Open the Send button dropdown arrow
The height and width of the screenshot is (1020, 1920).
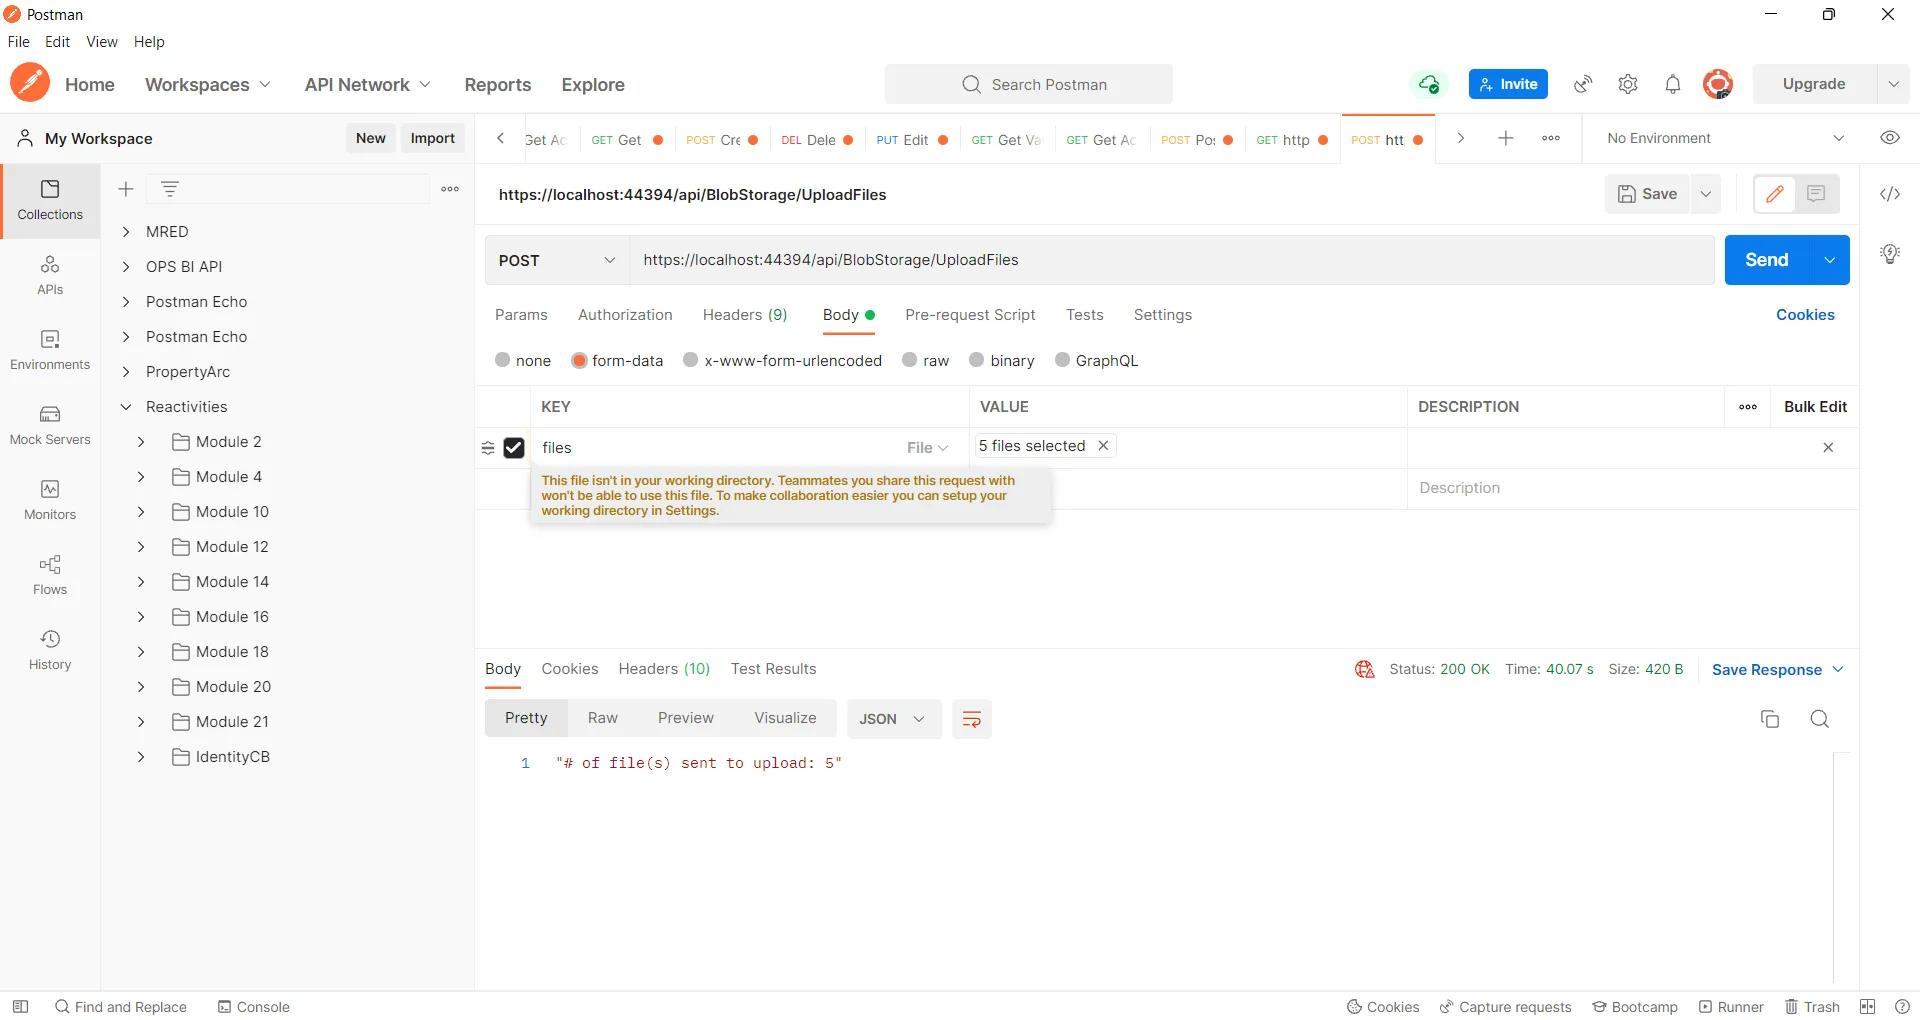click(x=1829, y=260)
